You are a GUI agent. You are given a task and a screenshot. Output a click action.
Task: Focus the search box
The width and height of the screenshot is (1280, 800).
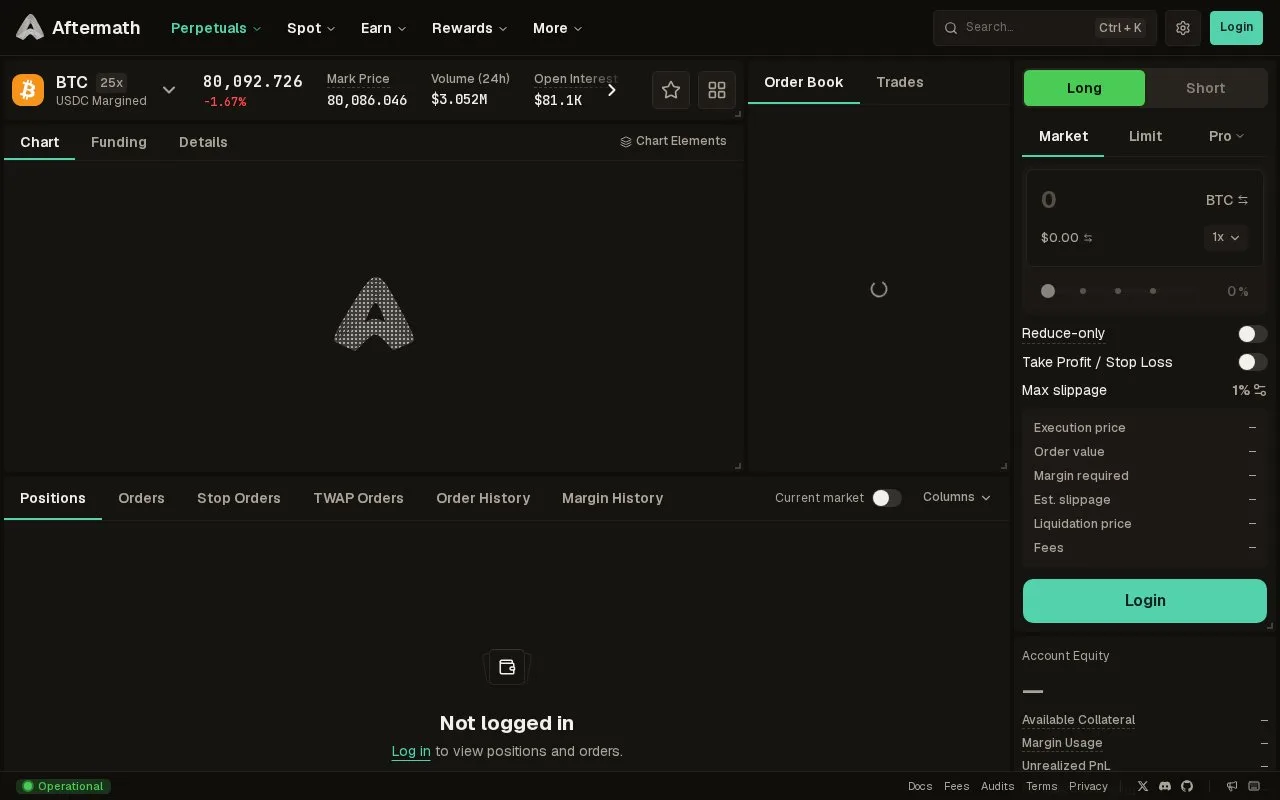tap(1045, 28)
